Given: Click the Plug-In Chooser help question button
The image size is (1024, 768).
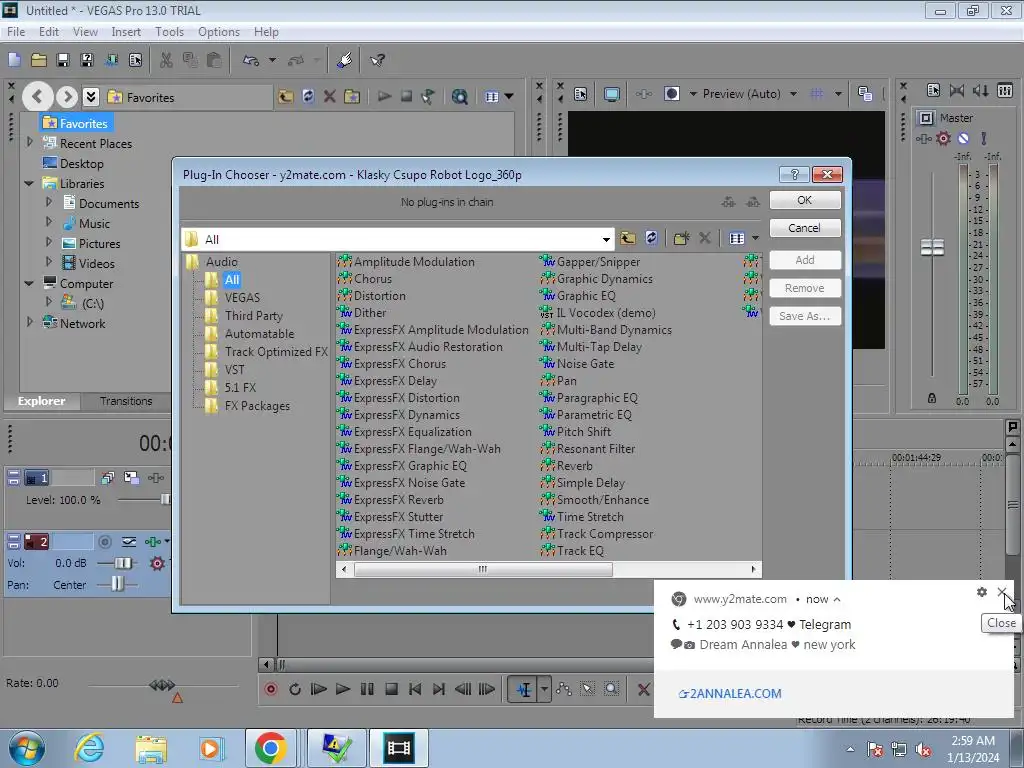Looking at the screenshot, I should coord(794,174).
